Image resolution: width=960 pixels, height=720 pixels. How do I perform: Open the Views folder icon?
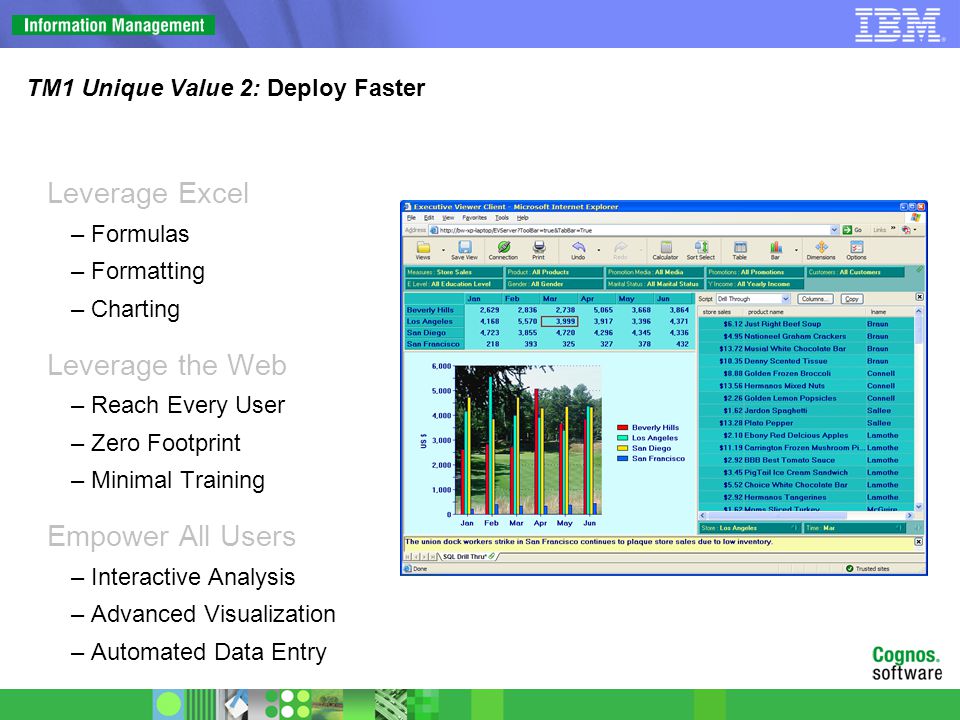423,247
